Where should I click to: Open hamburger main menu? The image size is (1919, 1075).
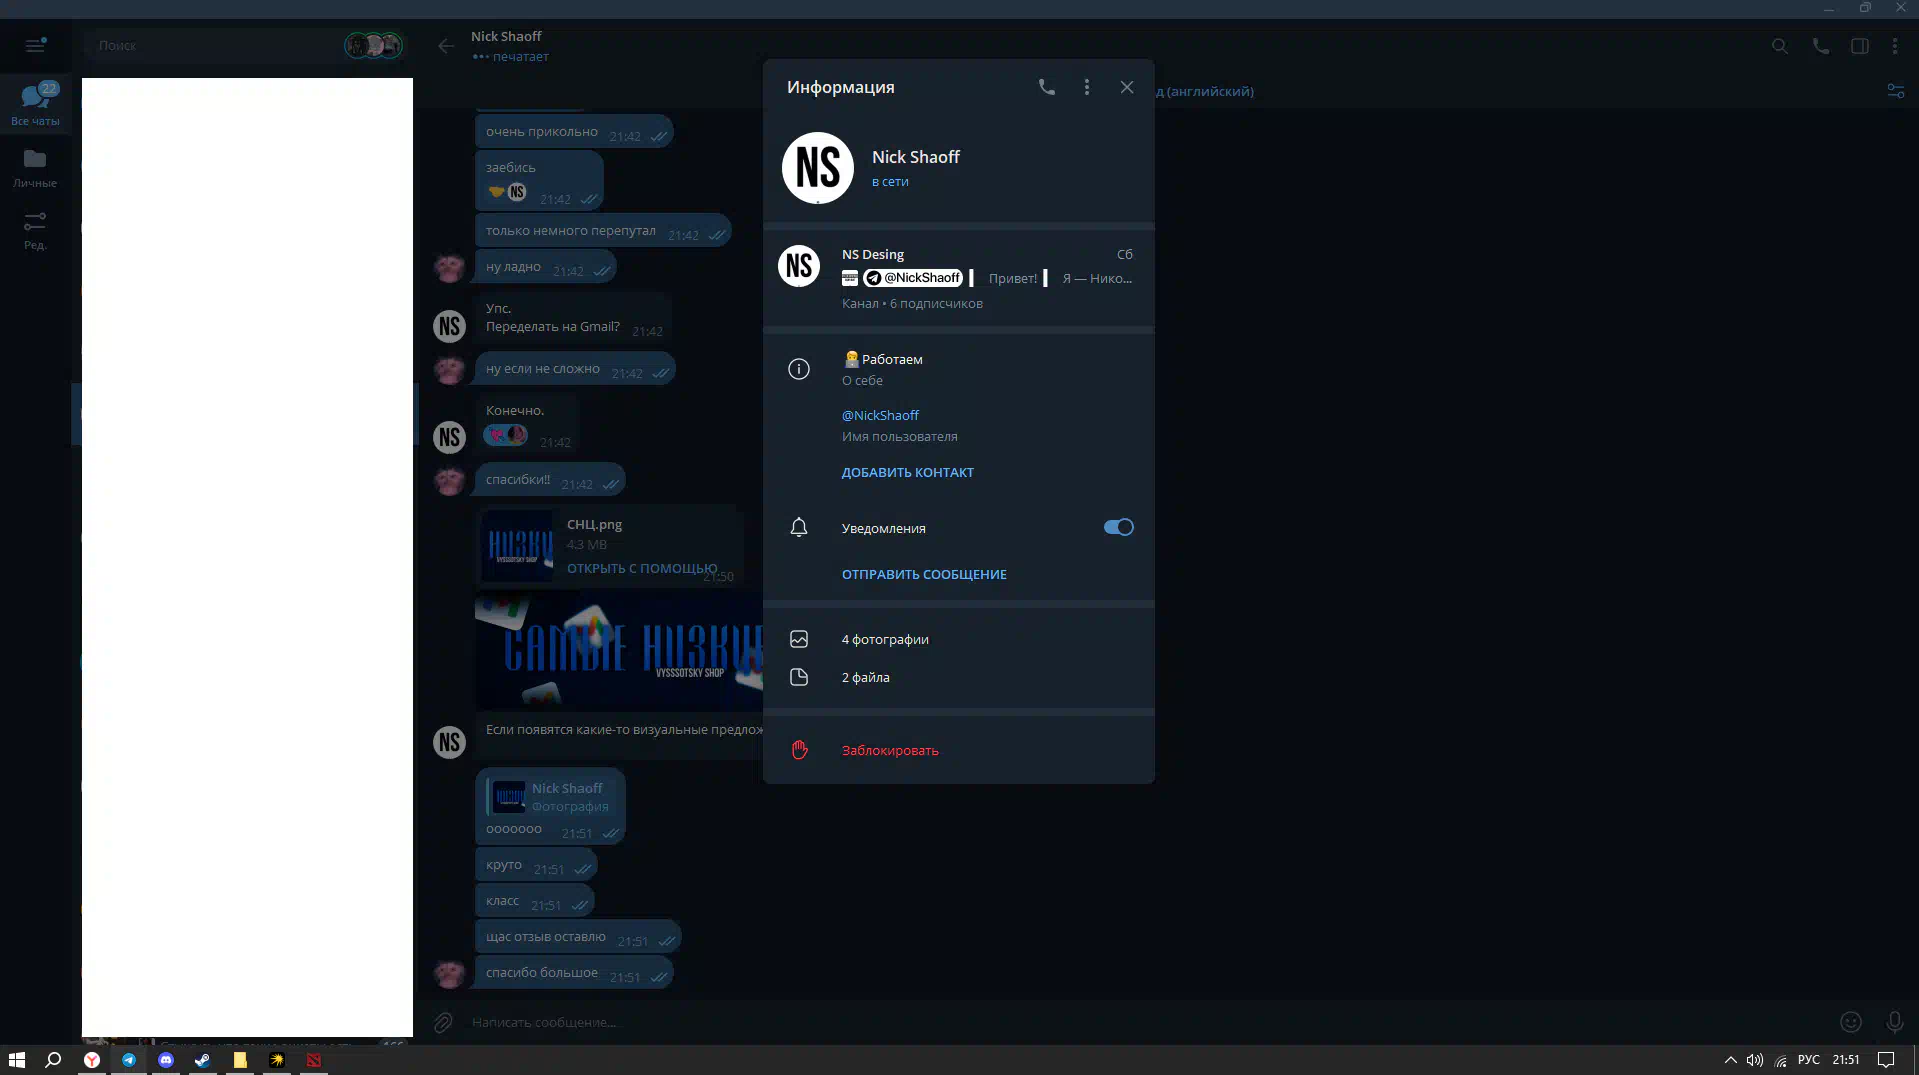(x=35, y=45)
